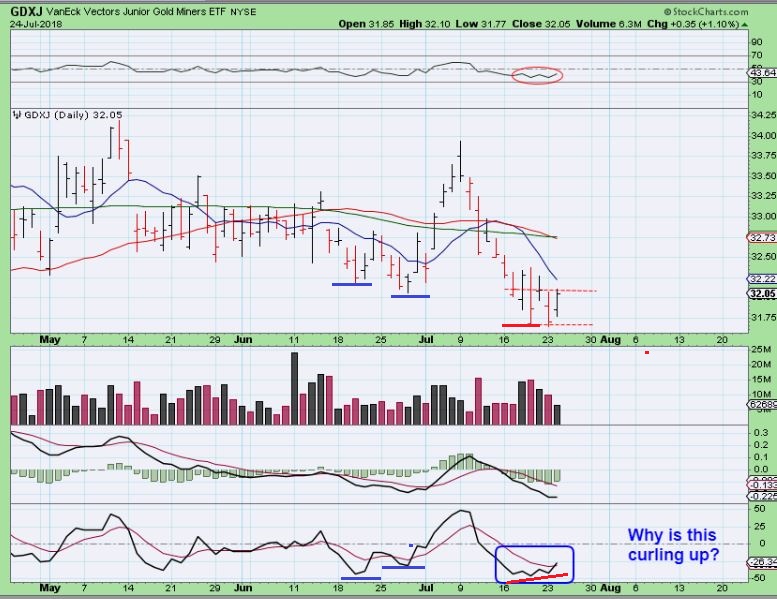Screen dimensions: 777x599
Task: Click the 33.00 price axis label
Action: (764, 216)
